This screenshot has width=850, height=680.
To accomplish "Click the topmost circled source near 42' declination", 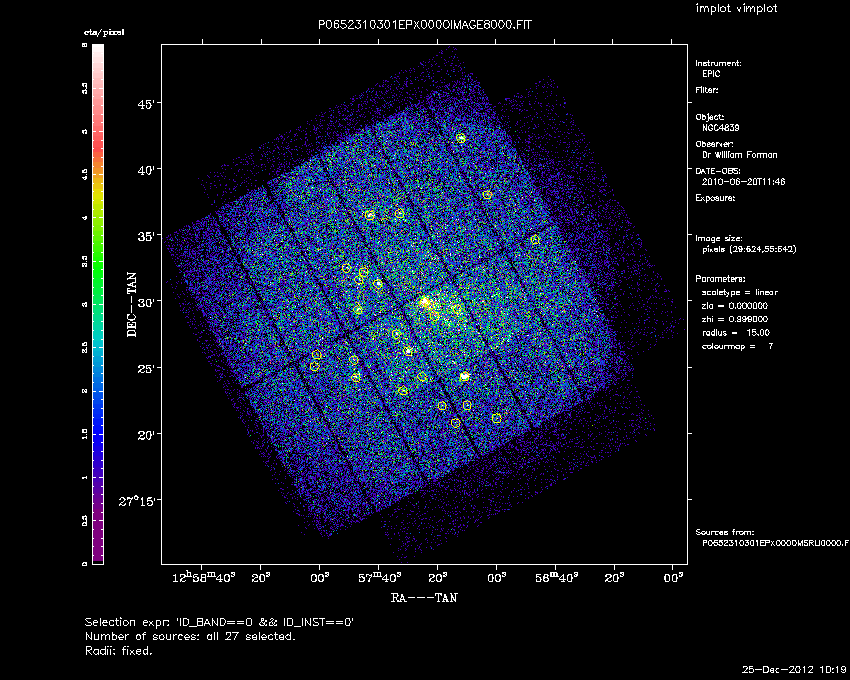I will (461, 138).
